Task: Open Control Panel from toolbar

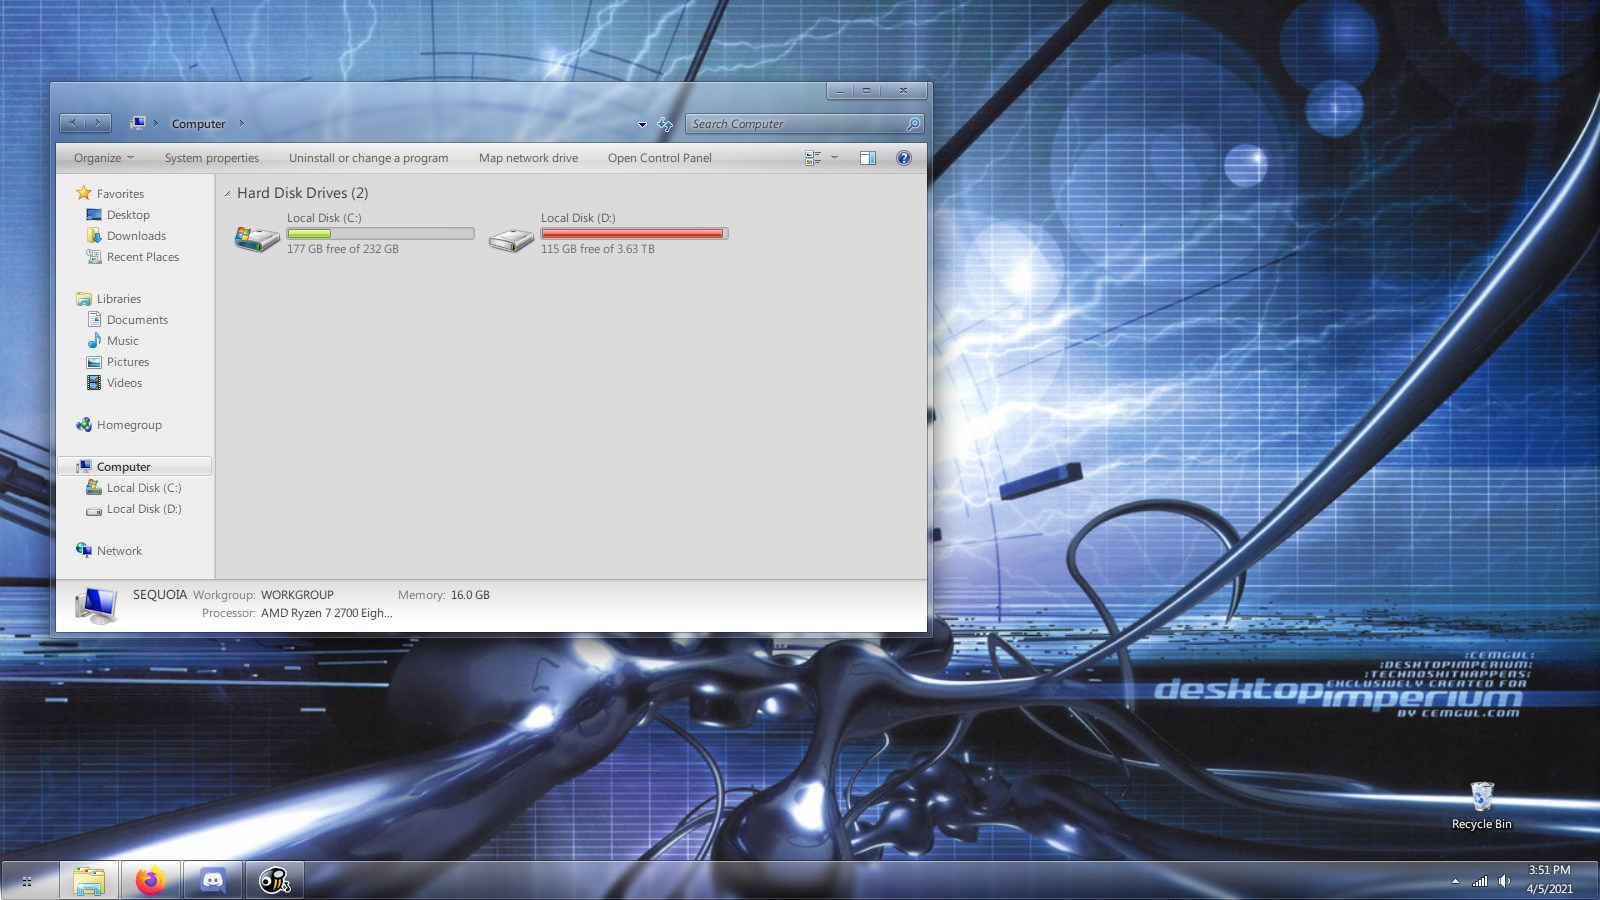Action: point(660,158)
